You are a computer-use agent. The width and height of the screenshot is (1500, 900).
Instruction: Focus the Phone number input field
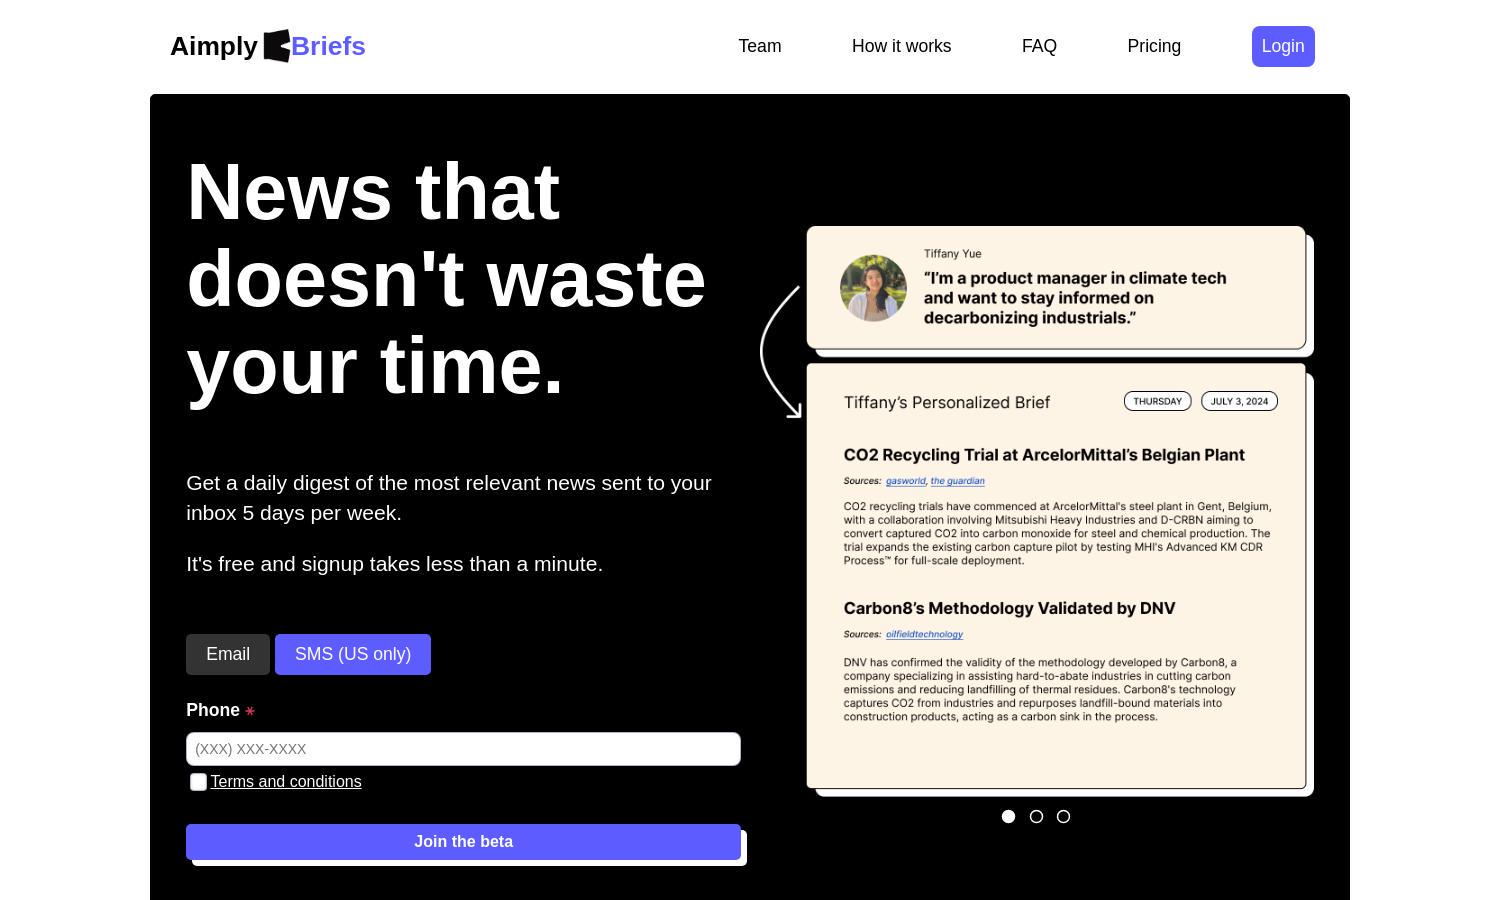[463, 749]
